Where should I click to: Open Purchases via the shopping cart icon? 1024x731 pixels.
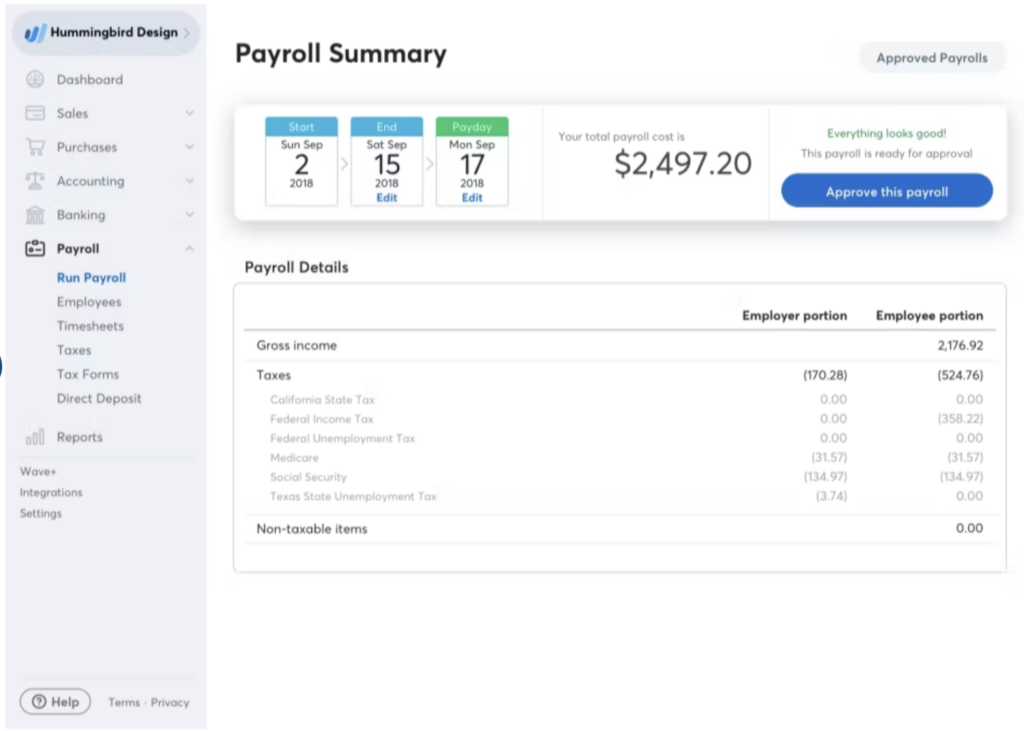pos(34,147)
